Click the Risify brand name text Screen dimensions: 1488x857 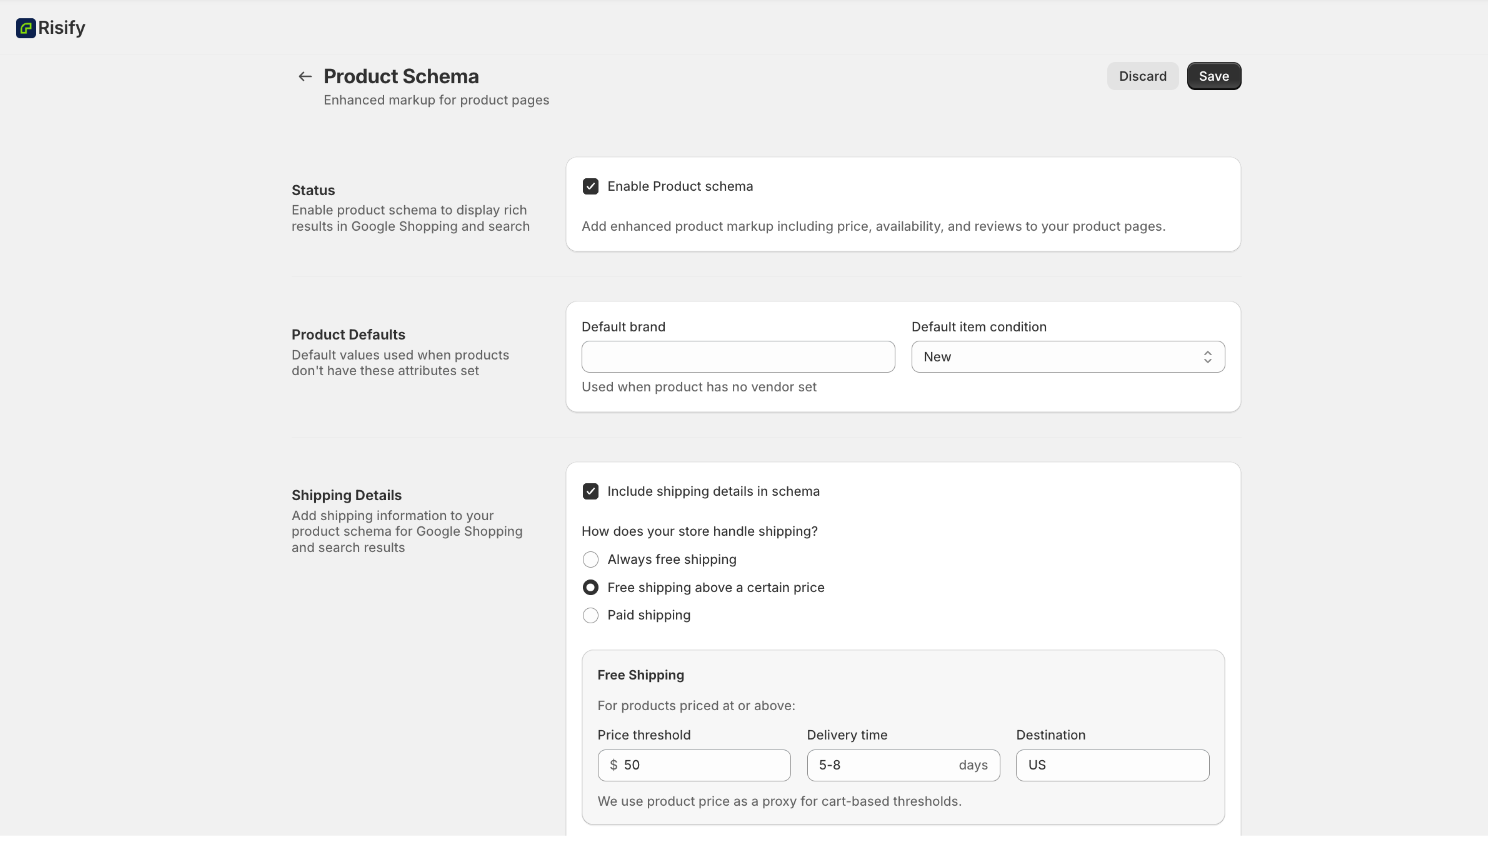62,28
